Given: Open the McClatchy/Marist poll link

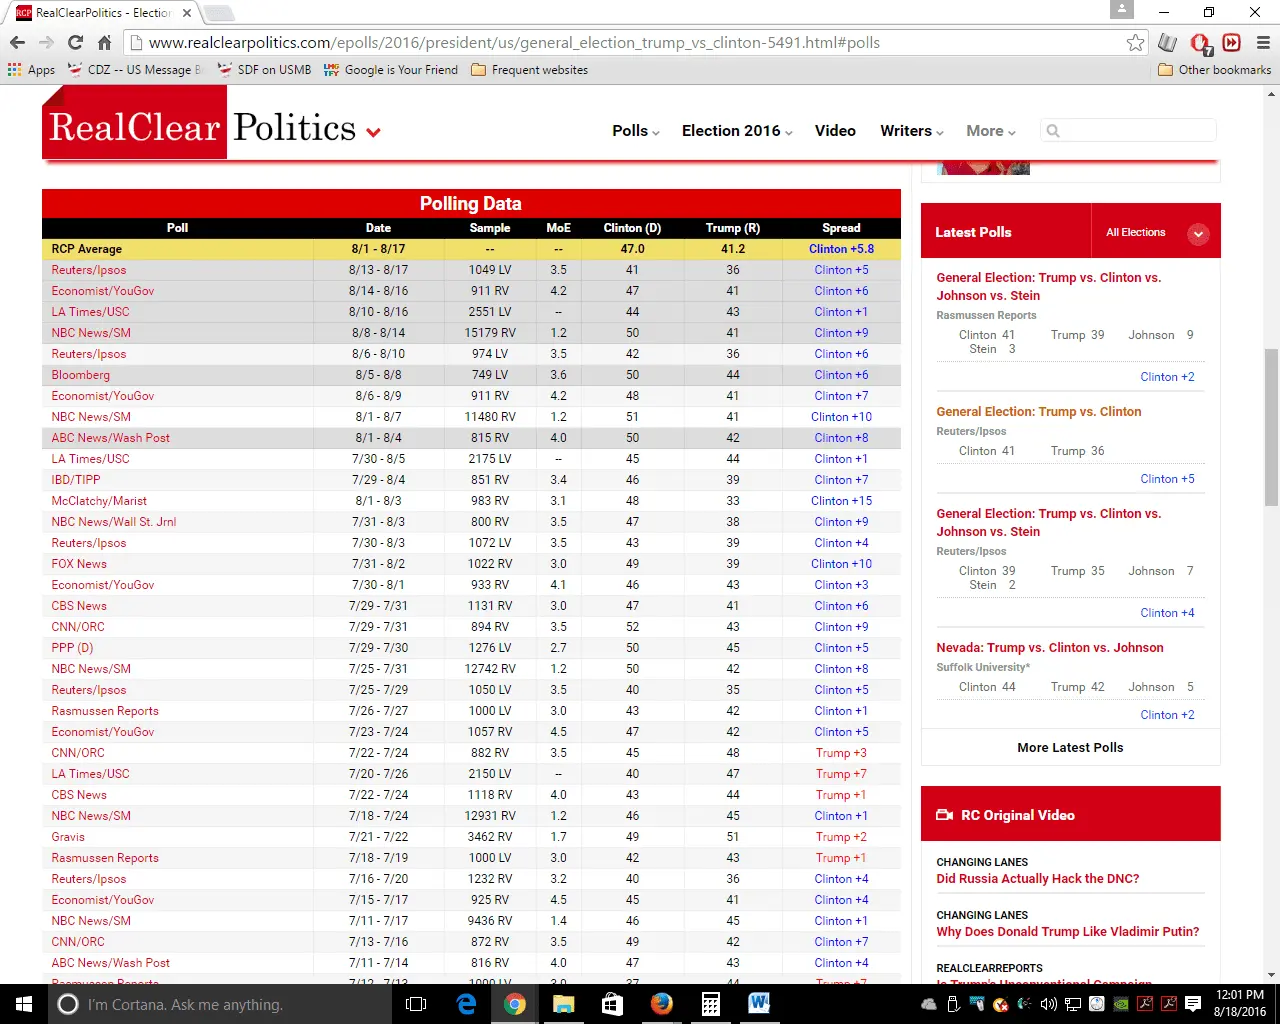Looking at the screenshot, I should click(x=99, y=501).
